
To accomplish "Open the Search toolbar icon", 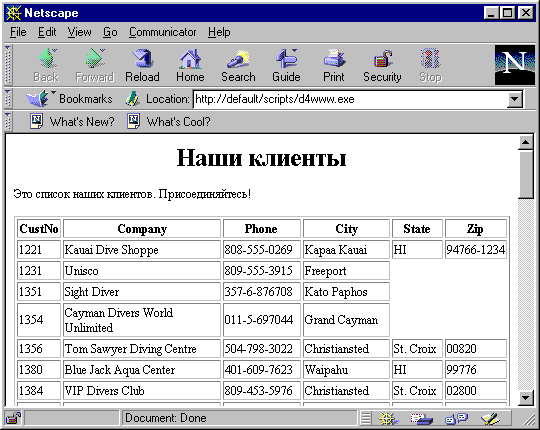I will coord(238,65).
